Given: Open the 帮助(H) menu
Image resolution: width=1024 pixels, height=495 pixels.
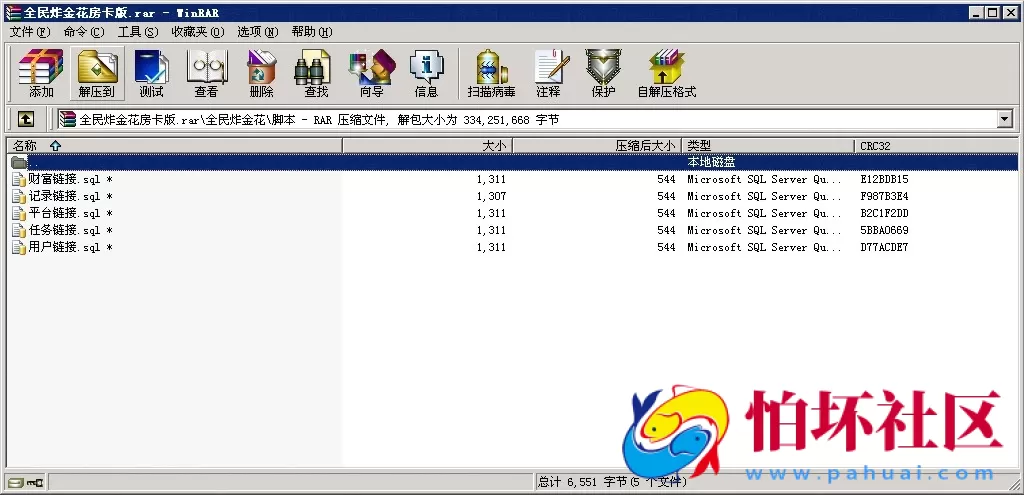Looking at the screenshot, I should tap(312, 32).
